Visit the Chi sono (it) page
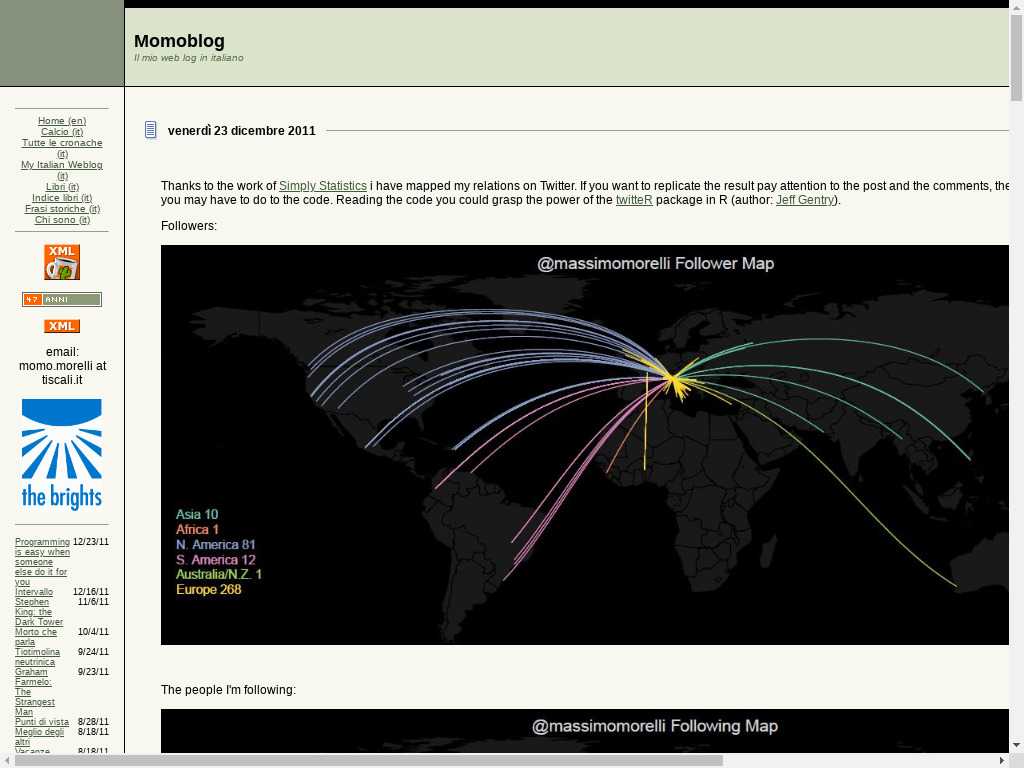Image resolution: width=1024 pixels, height=768 pixels. click(62, 220)
